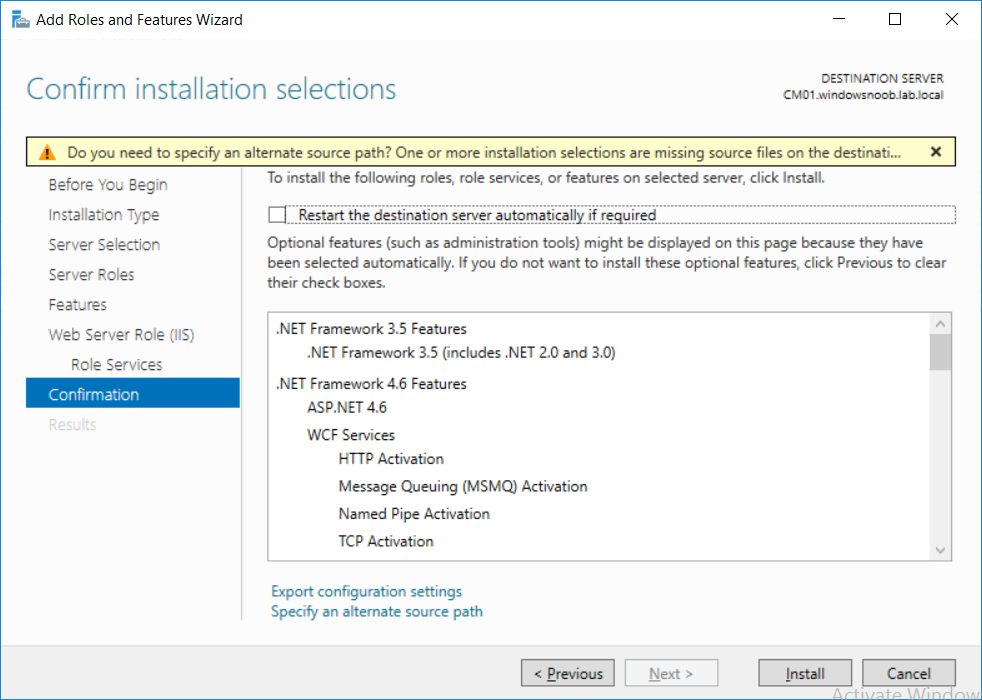Viewport: 982px width, 700px height.
Task: Click the warning banner message text
Action: pyautogui.click(x=483, y=152)
